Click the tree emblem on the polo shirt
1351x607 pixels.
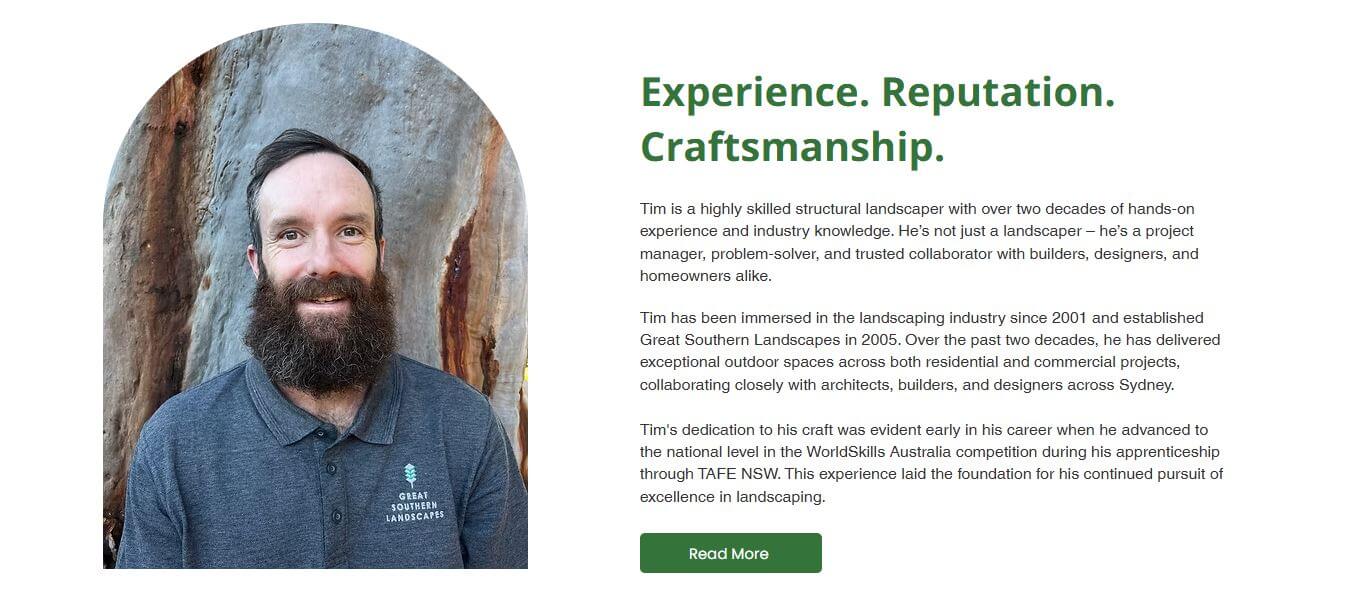coord(410,475)
